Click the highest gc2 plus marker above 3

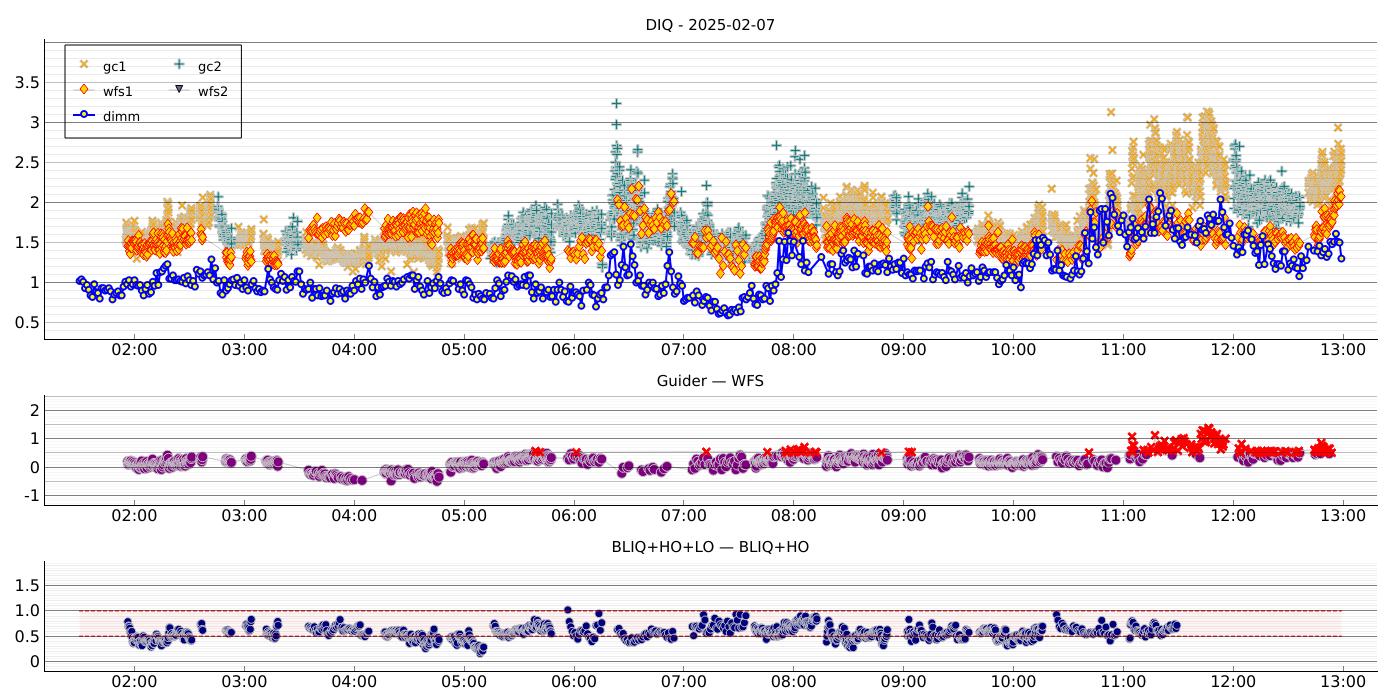coord(616,103)
